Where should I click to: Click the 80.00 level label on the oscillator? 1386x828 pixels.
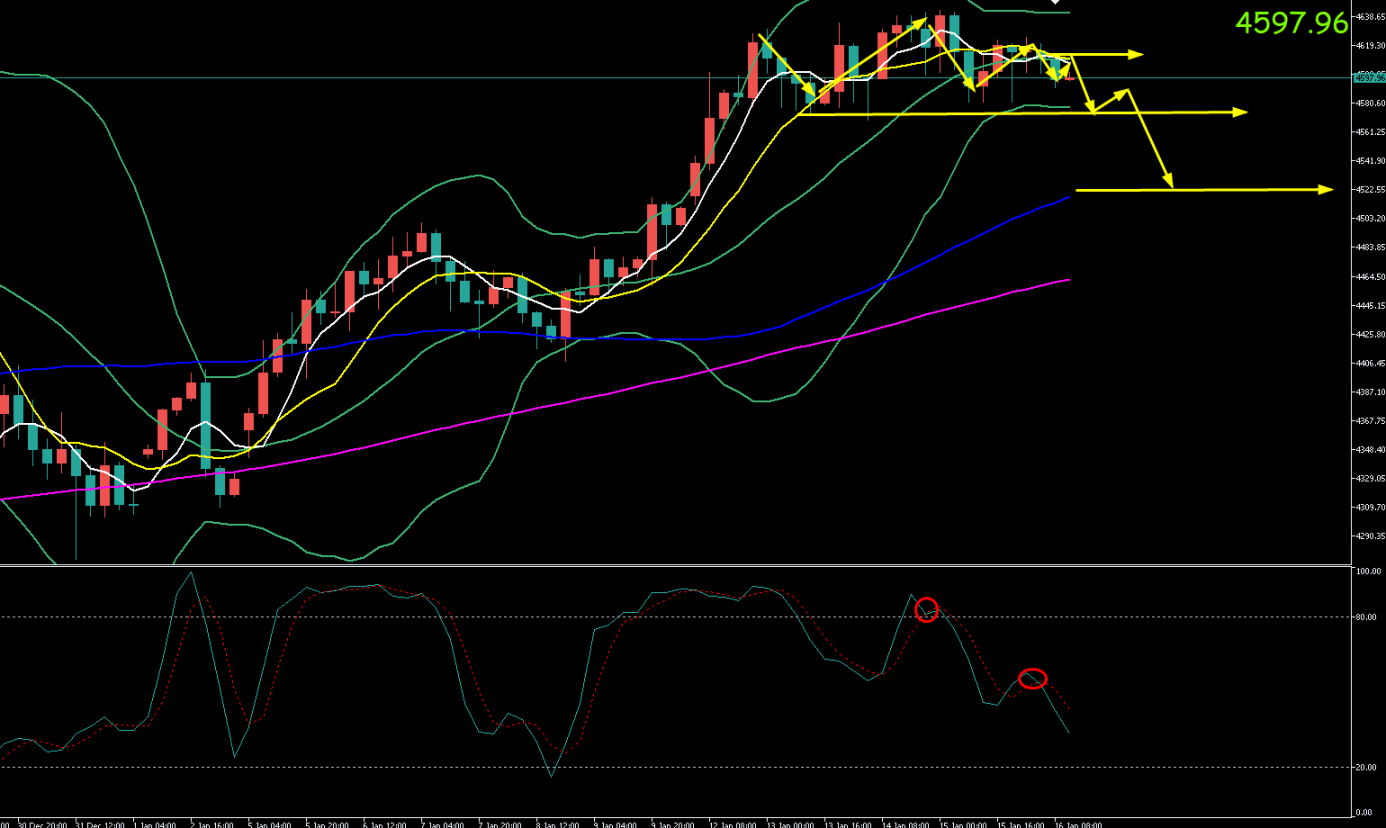1366,617
